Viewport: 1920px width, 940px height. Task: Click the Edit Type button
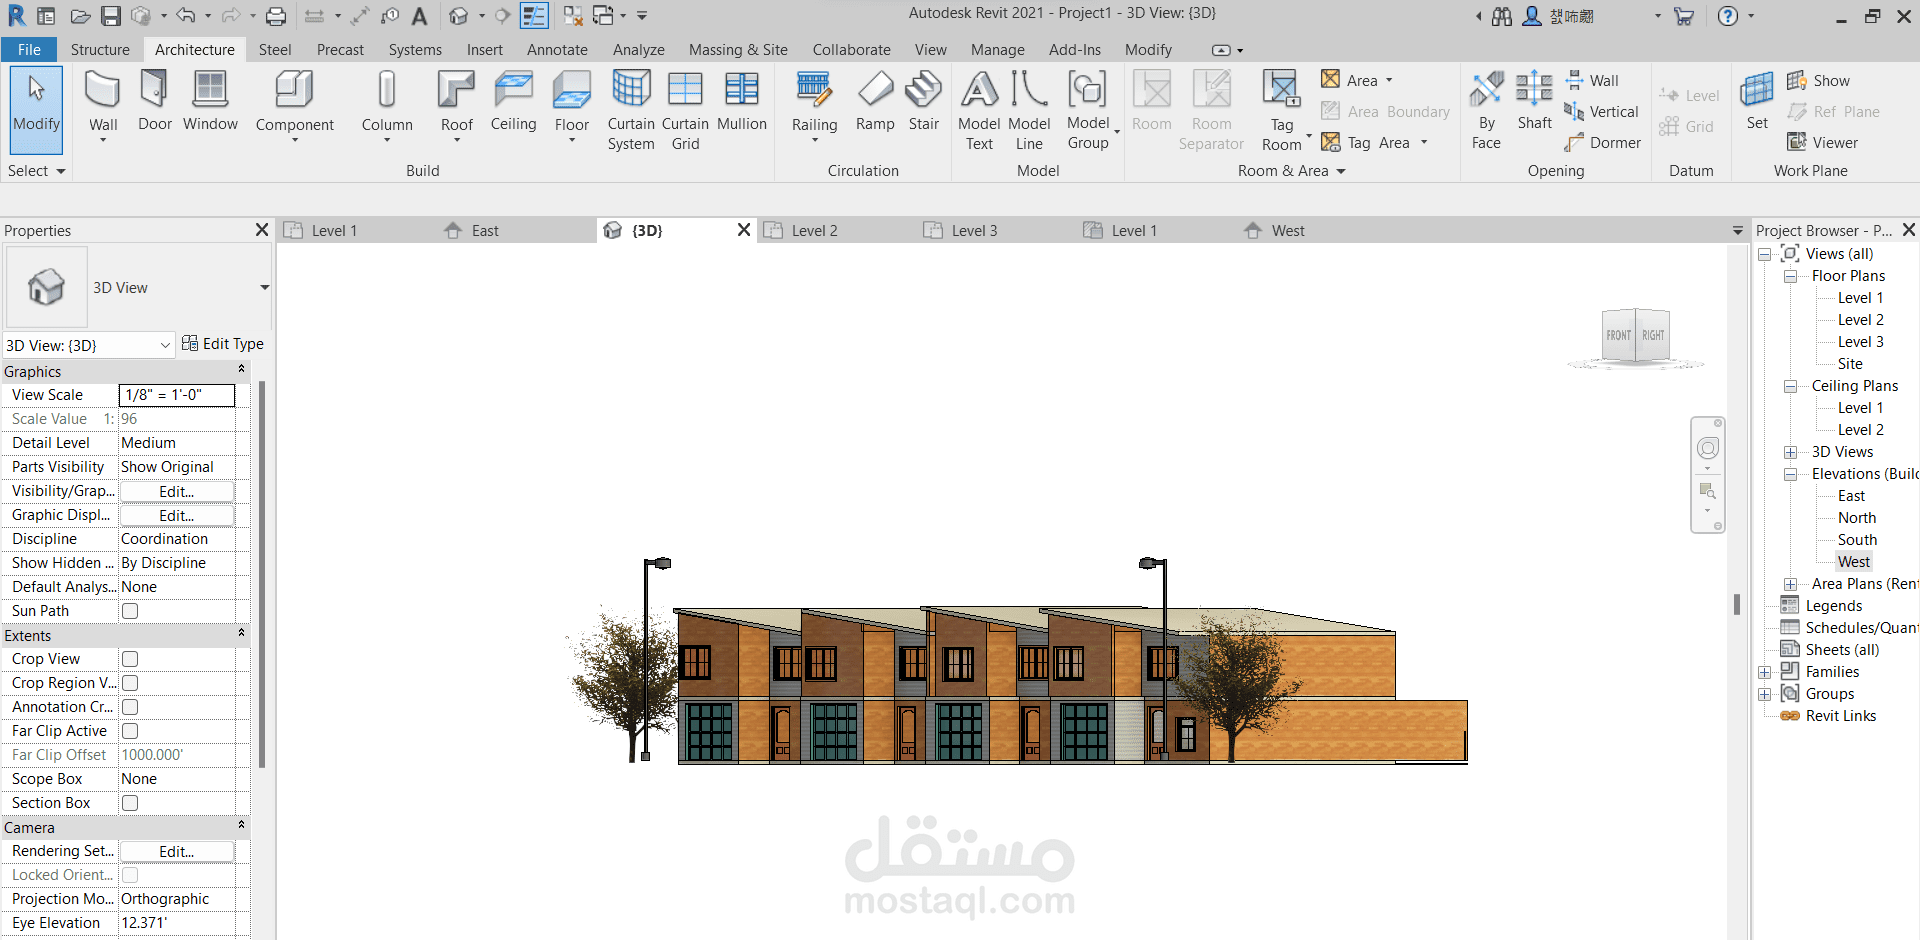pyautogui.click(x=223, y=344)
